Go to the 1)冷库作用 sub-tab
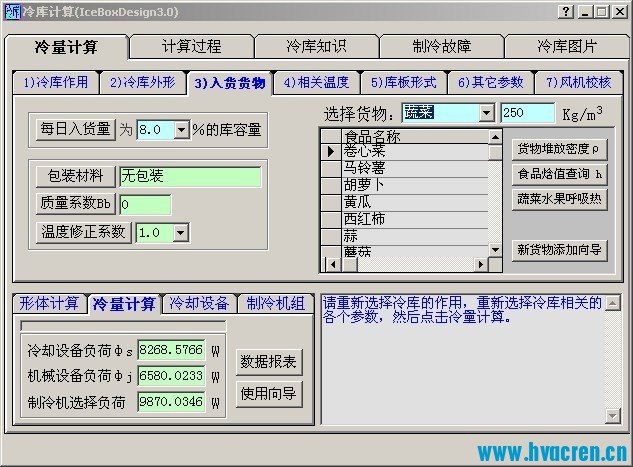The image size is (633, 467). [x=56, y=83]
